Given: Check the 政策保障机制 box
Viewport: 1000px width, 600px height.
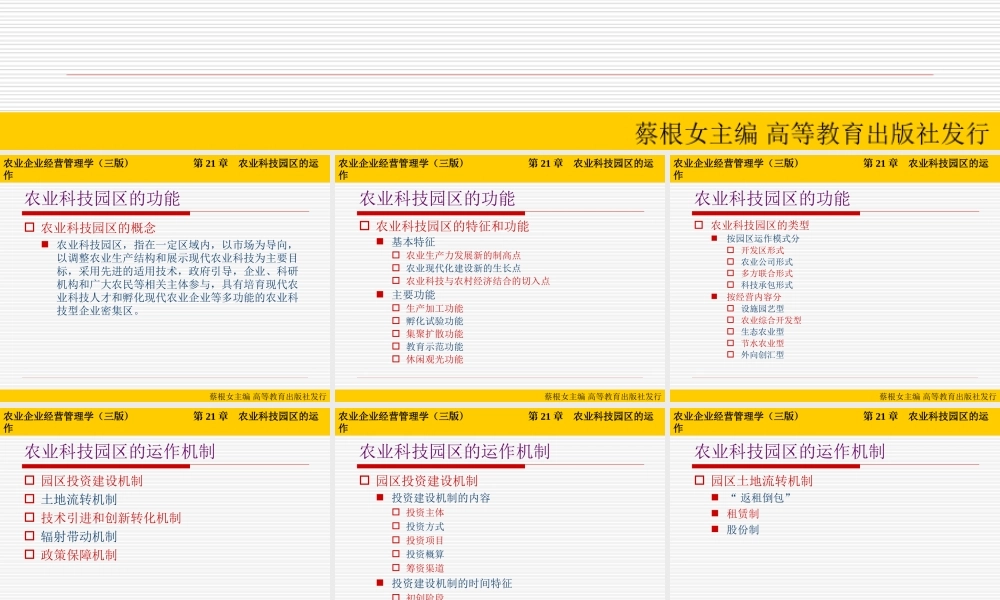Looking at the screenshot, I should (27, 554).
